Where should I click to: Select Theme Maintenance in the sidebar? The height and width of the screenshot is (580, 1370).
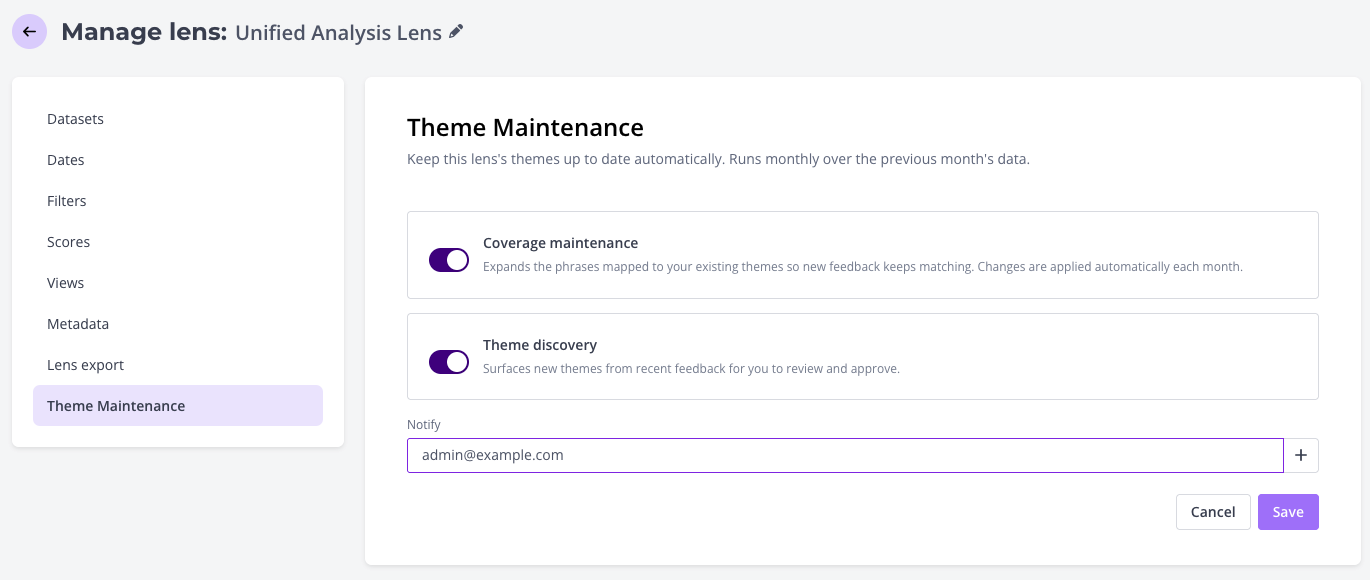(178, 406)
